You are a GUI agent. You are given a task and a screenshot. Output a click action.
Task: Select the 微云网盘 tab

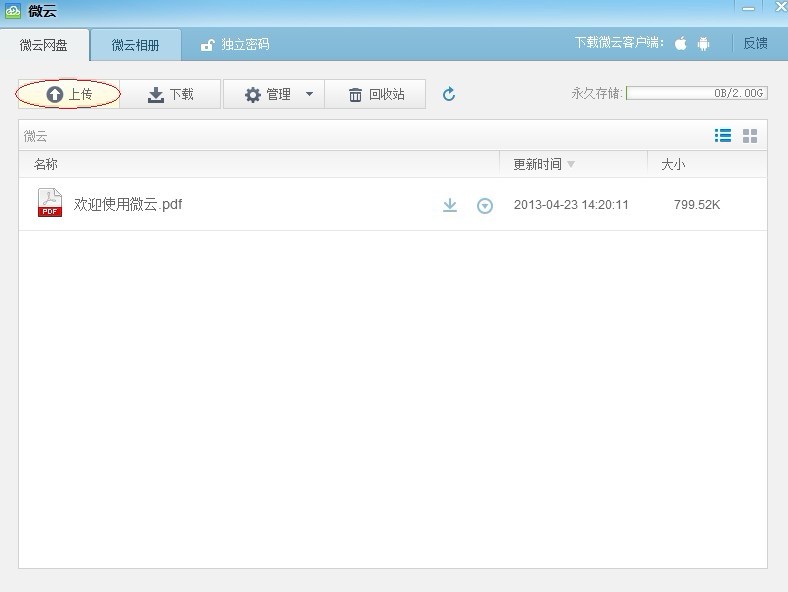pyautogui.click(x=44, y=45)
